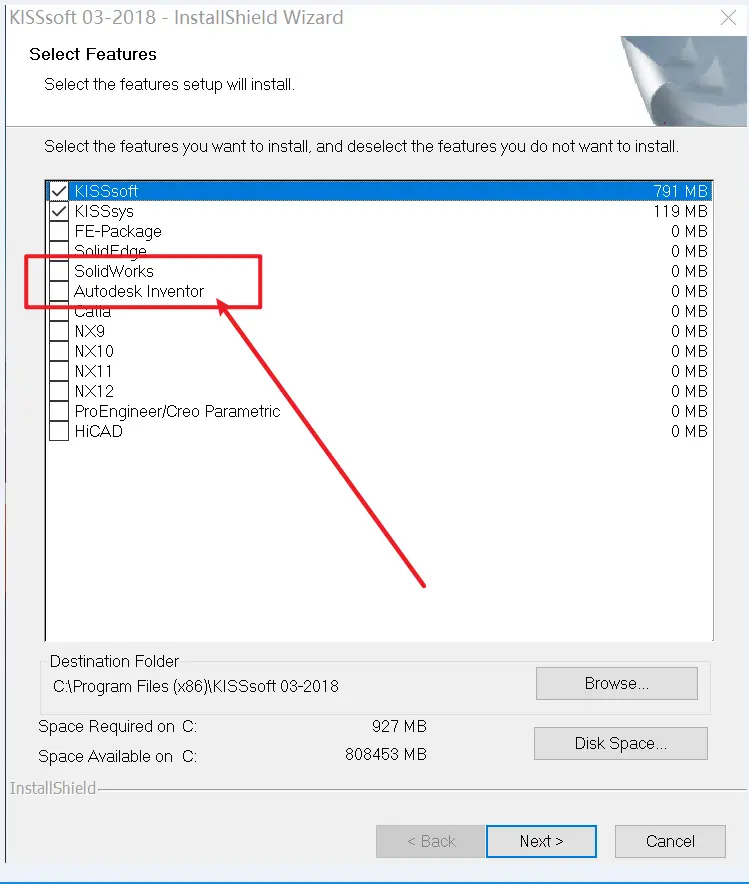Check the NX9 feature box
The width and height of the screenshot is (749, 884).
coord(59,332)
